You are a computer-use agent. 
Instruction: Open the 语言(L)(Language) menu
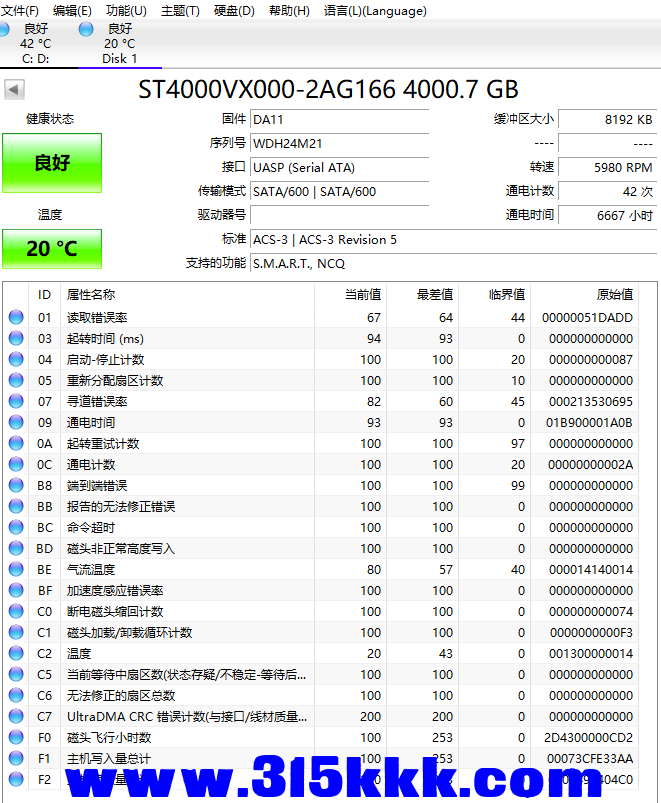[x=375, y=11]
